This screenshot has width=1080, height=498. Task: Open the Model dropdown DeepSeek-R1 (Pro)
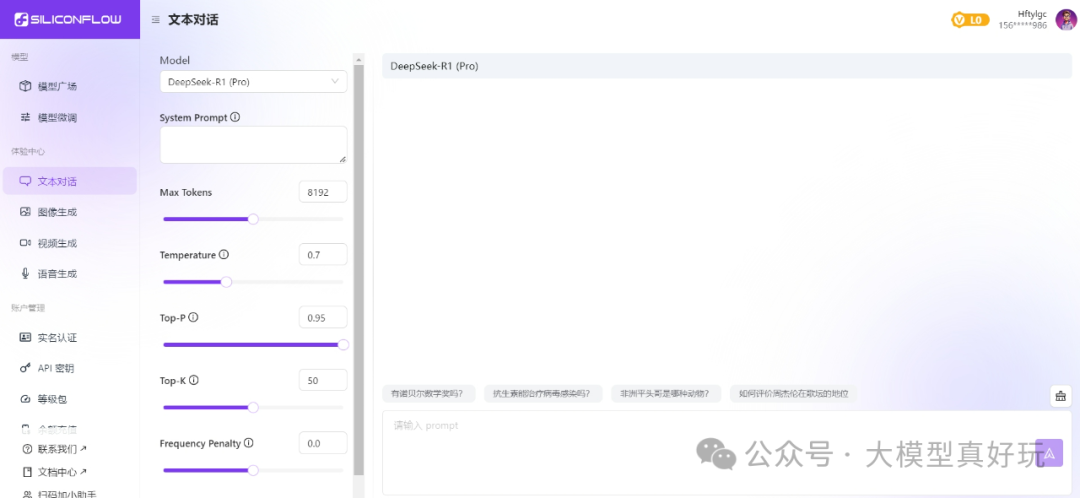(253, 81)
